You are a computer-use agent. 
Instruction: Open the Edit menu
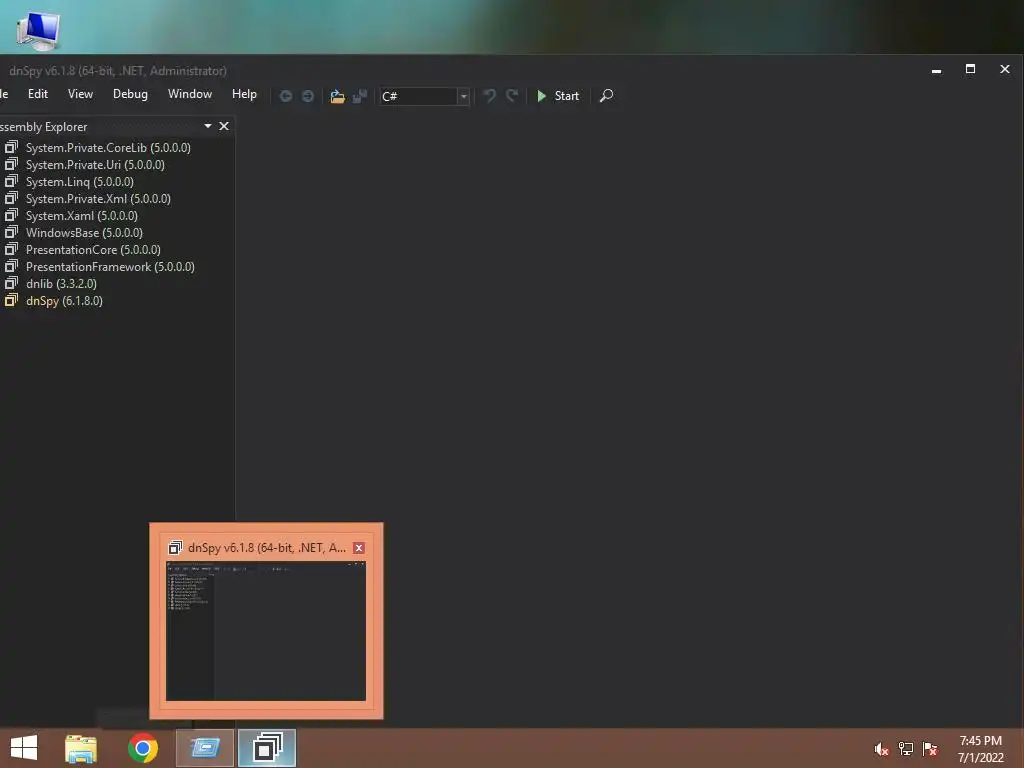[x=38, y=94]
